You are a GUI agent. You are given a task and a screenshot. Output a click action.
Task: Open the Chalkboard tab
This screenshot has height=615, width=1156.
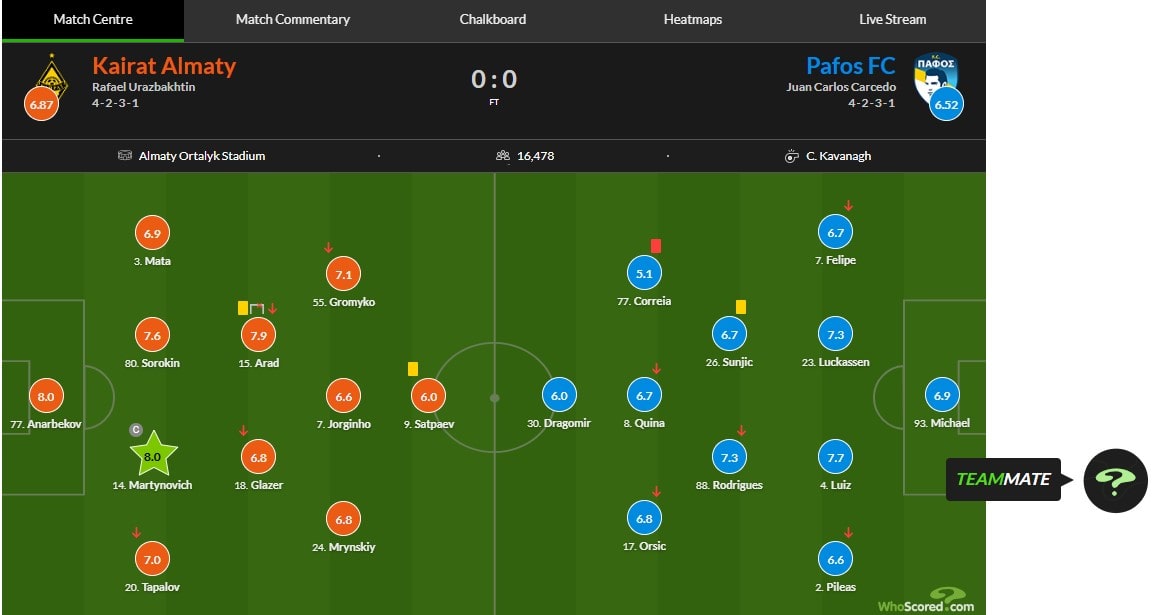pos(492,19)
